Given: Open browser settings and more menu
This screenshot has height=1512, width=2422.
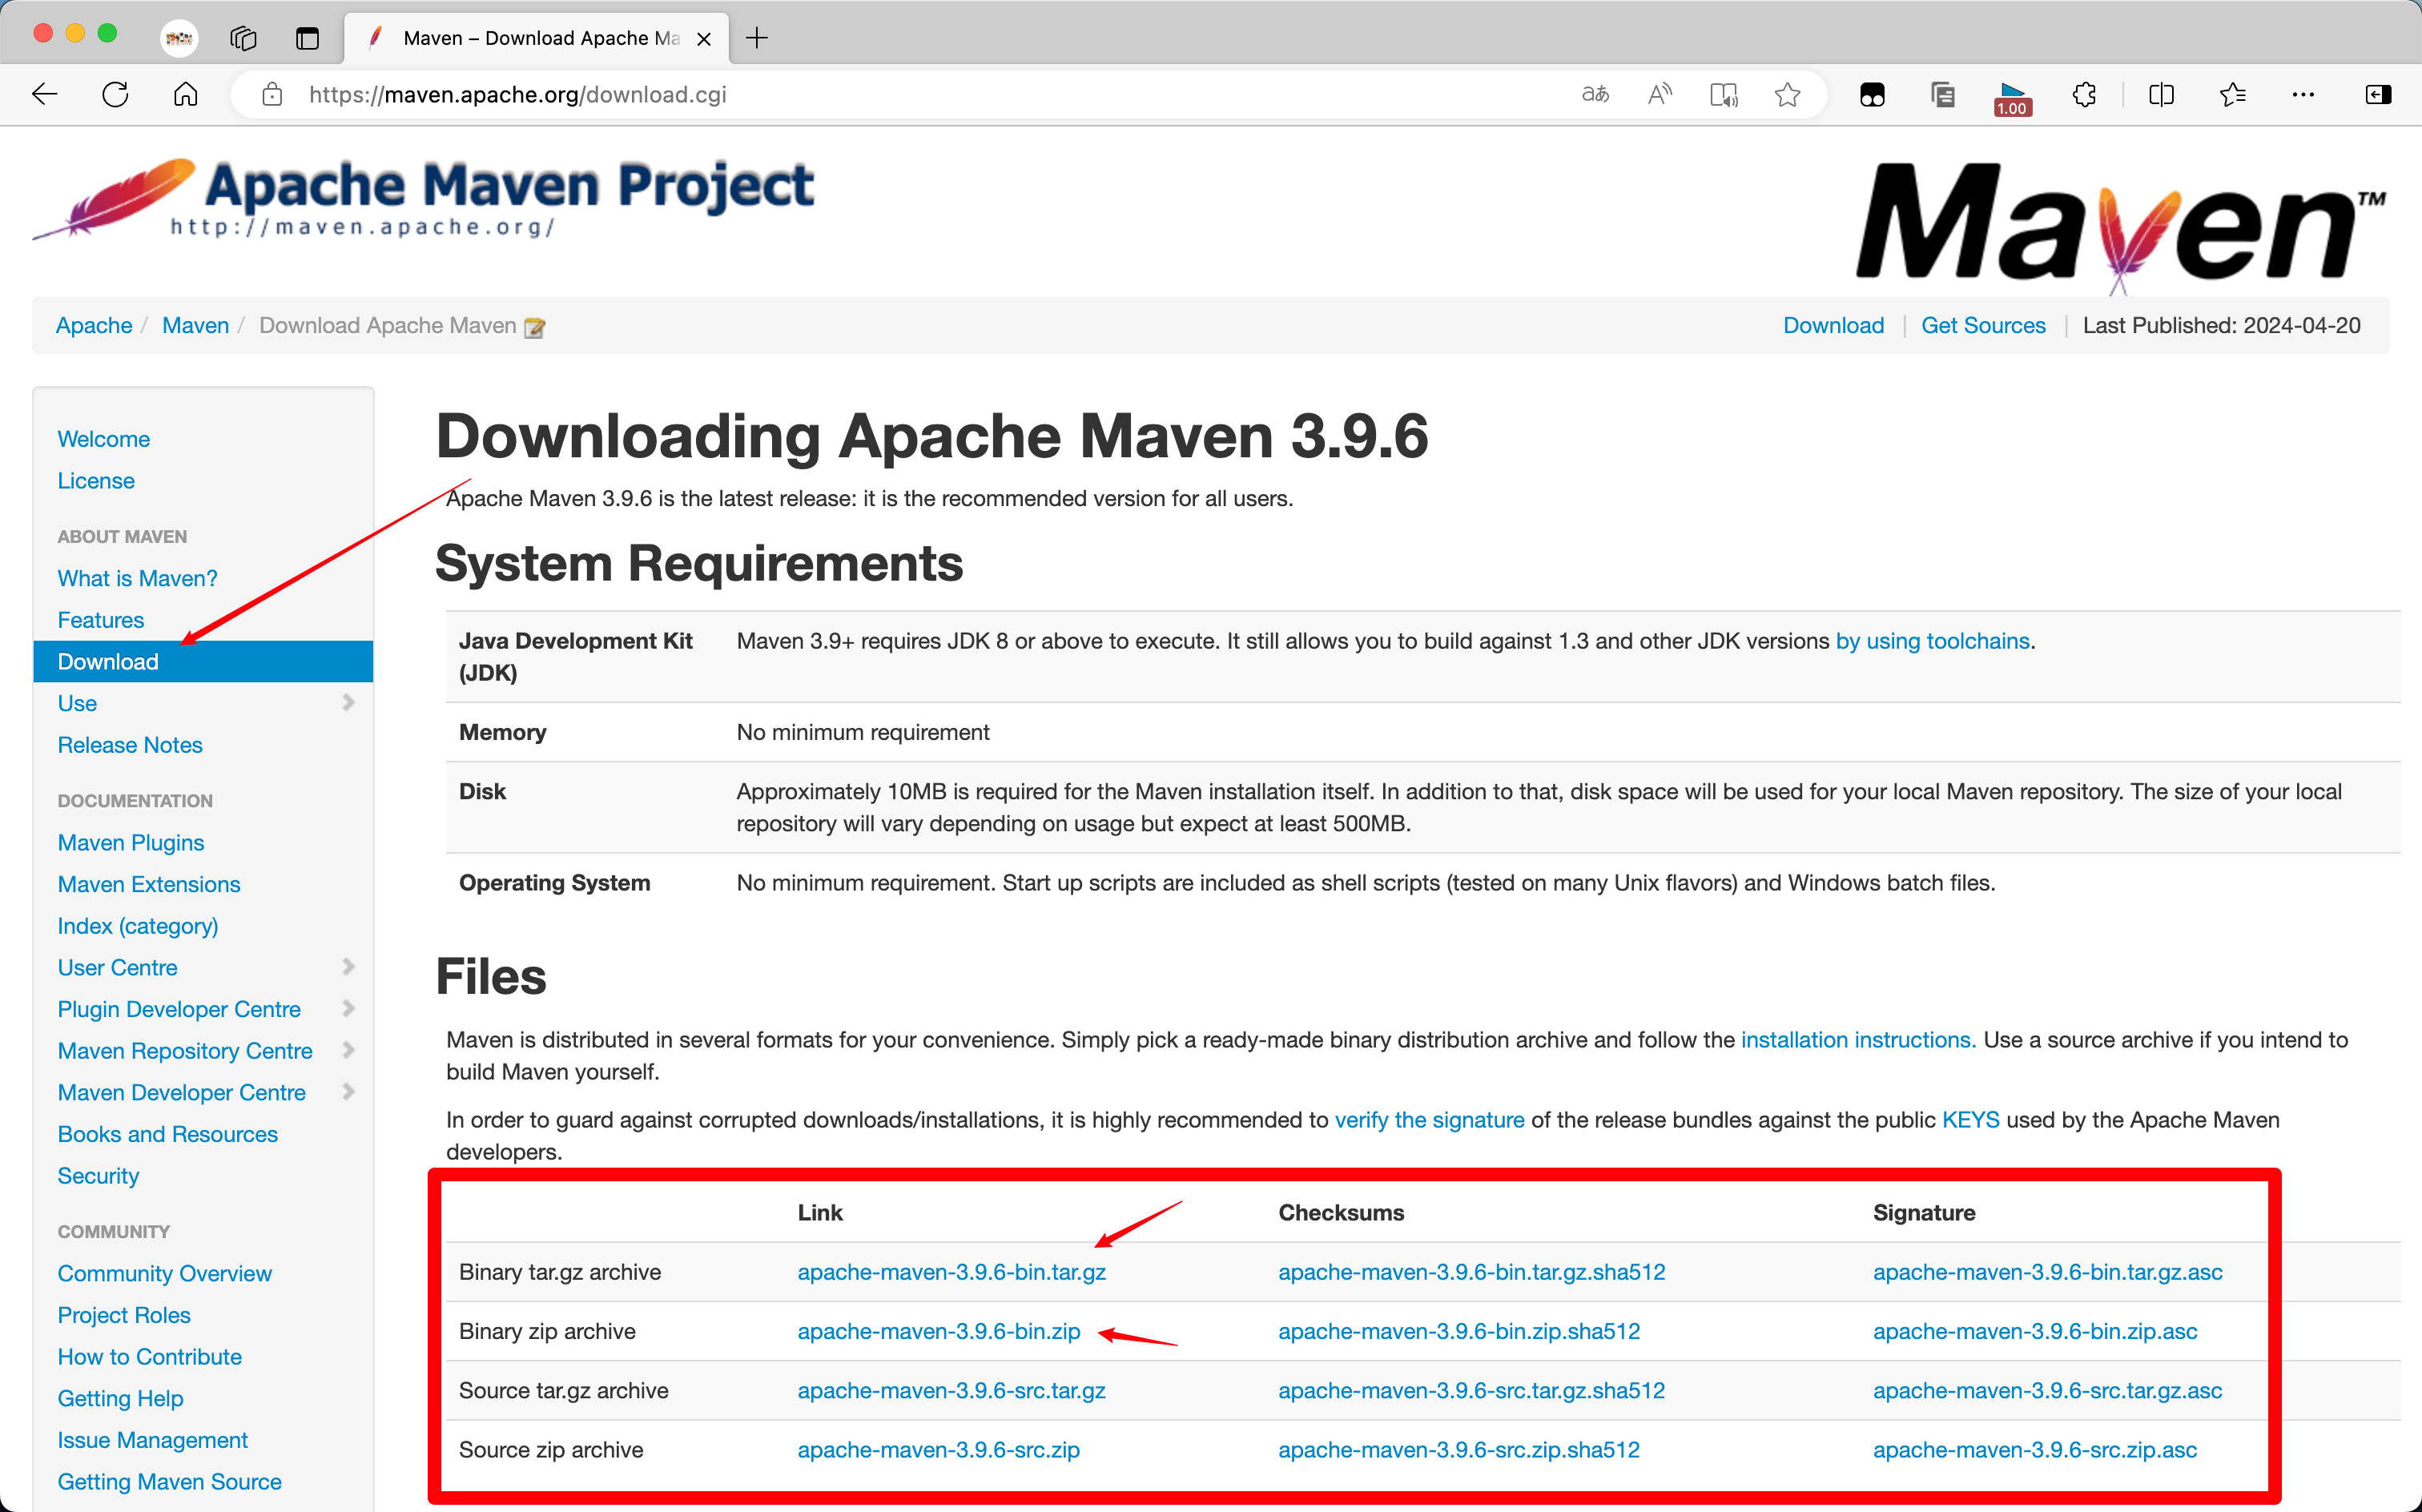Looking at the screenshot, I should [2303, 94].
